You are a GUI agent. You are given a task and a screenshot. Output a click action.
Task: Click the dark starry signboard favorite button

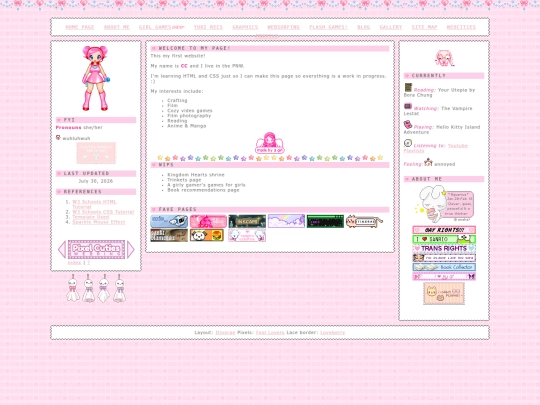click(x=247, y=221)
